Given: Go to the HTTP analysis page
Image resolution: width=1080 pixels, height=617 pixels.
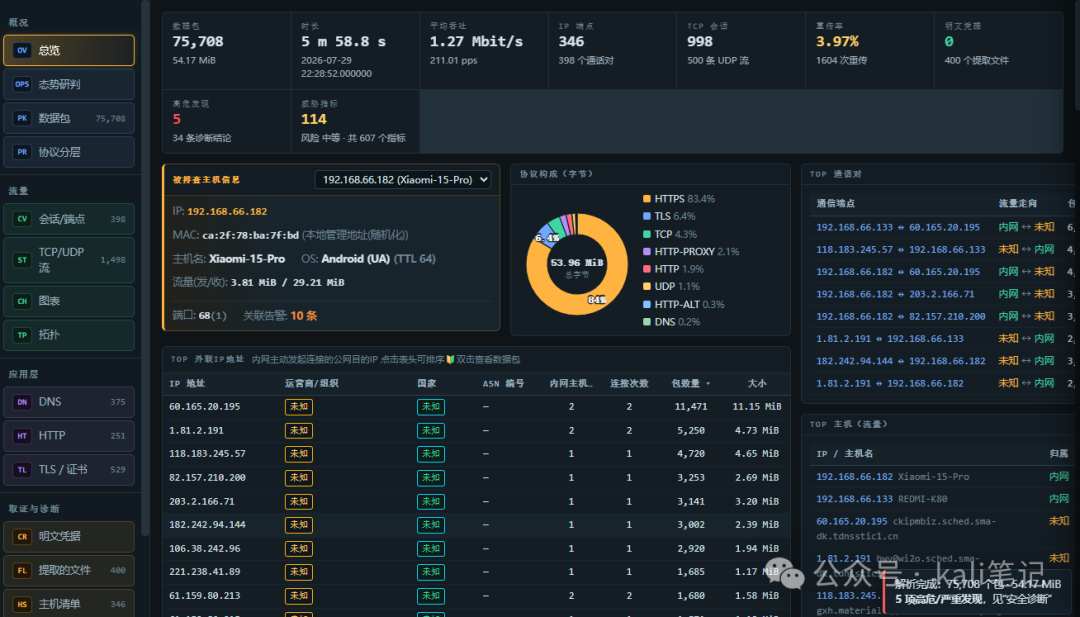Looking at the screenshot, I should pyautogui.click(x=69, y=435).
